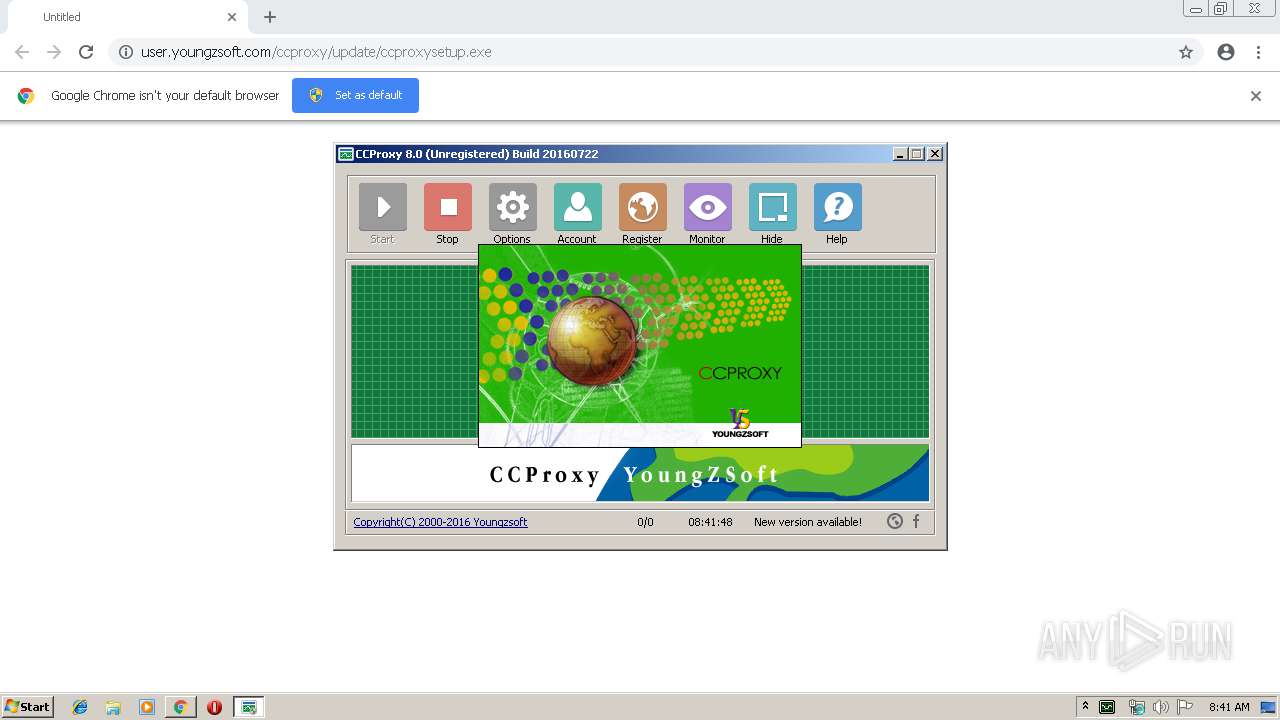Hide CCProxy window with Hide icon
This screenshot has width=1280, height=720.
pyautogui.click(x=773, y=207)
